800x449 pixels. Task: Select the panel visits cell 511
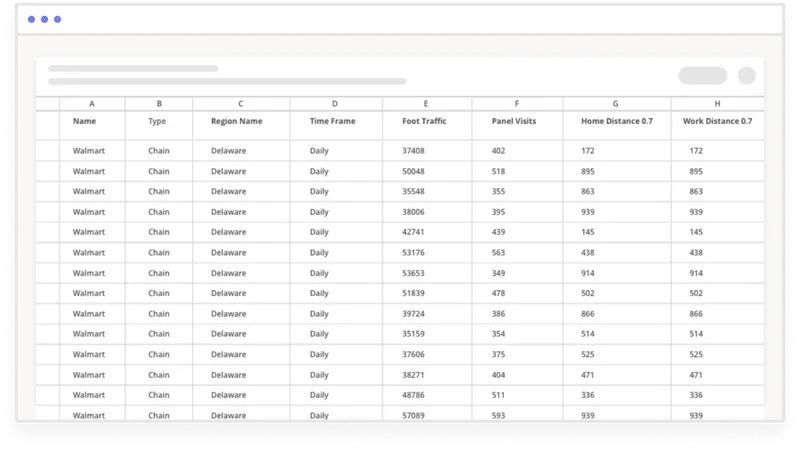517,395
